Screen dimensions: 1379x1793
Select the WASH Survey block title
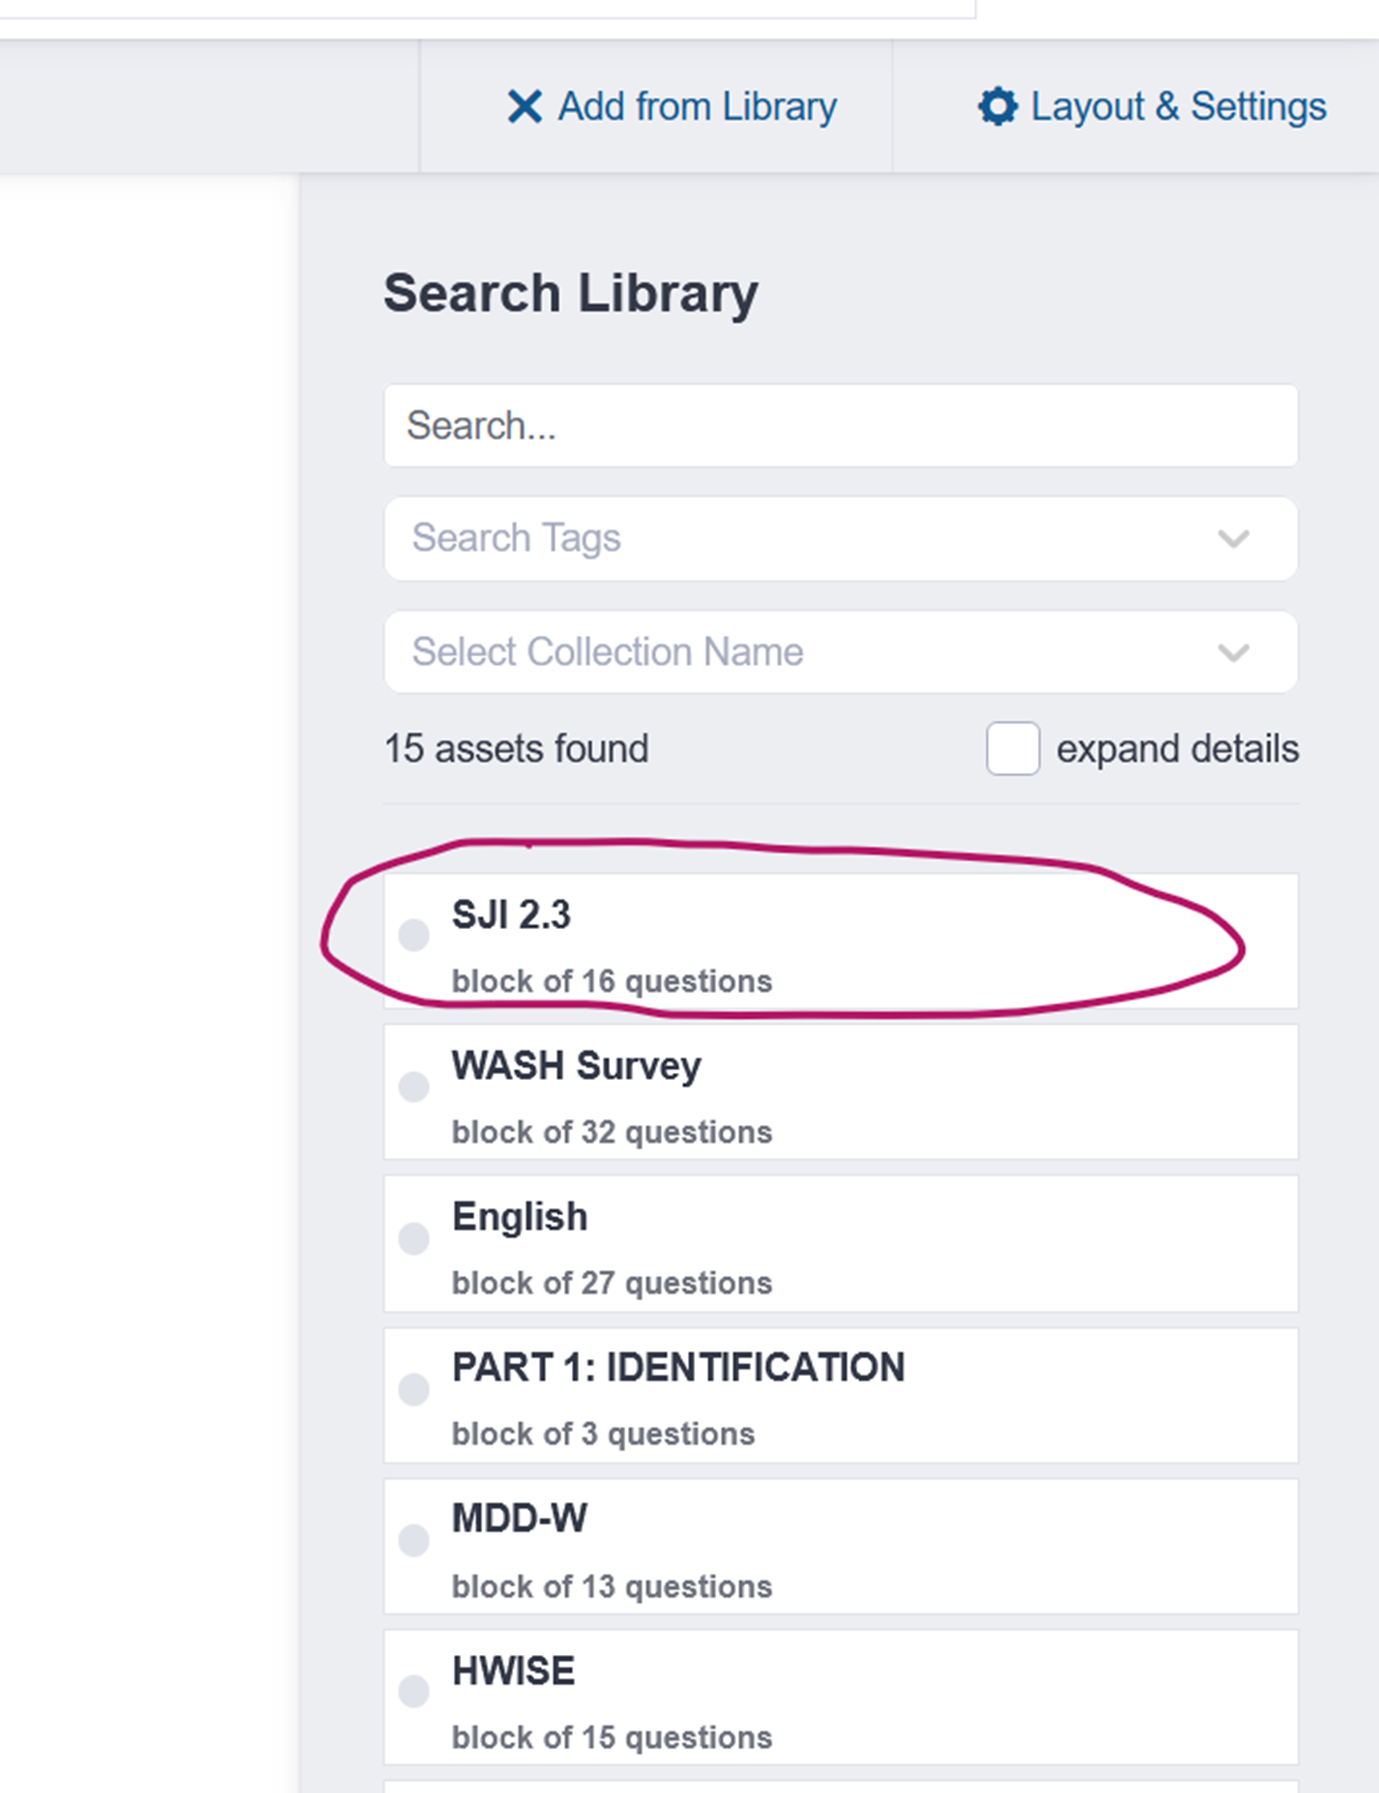click(x=576, y=1066)
